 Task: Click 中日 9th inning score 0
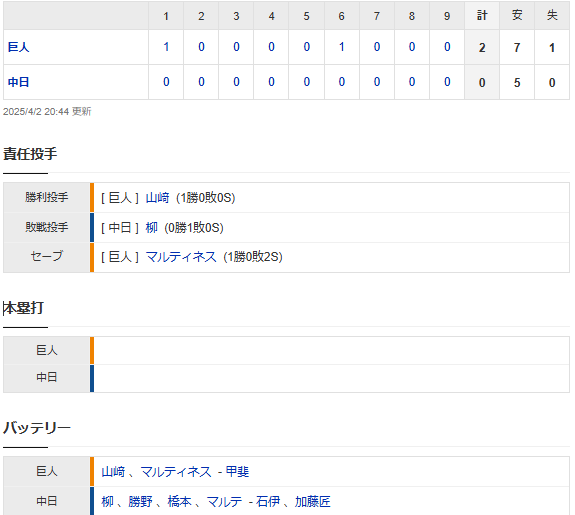(447, 82)
